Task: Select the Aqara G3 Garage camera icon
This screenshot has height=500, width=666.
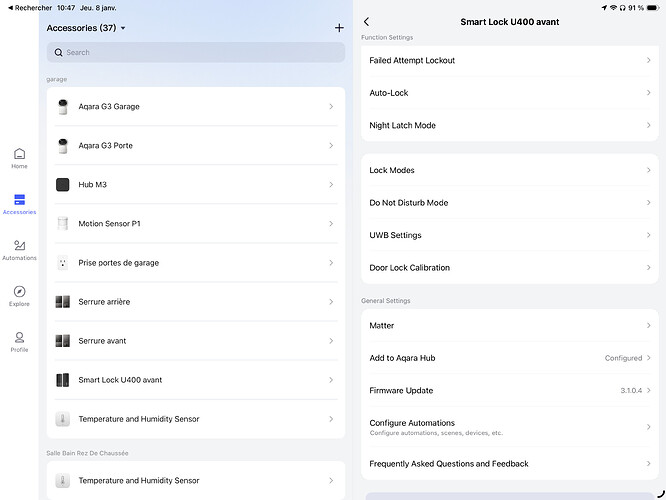Action: (63, 107)
